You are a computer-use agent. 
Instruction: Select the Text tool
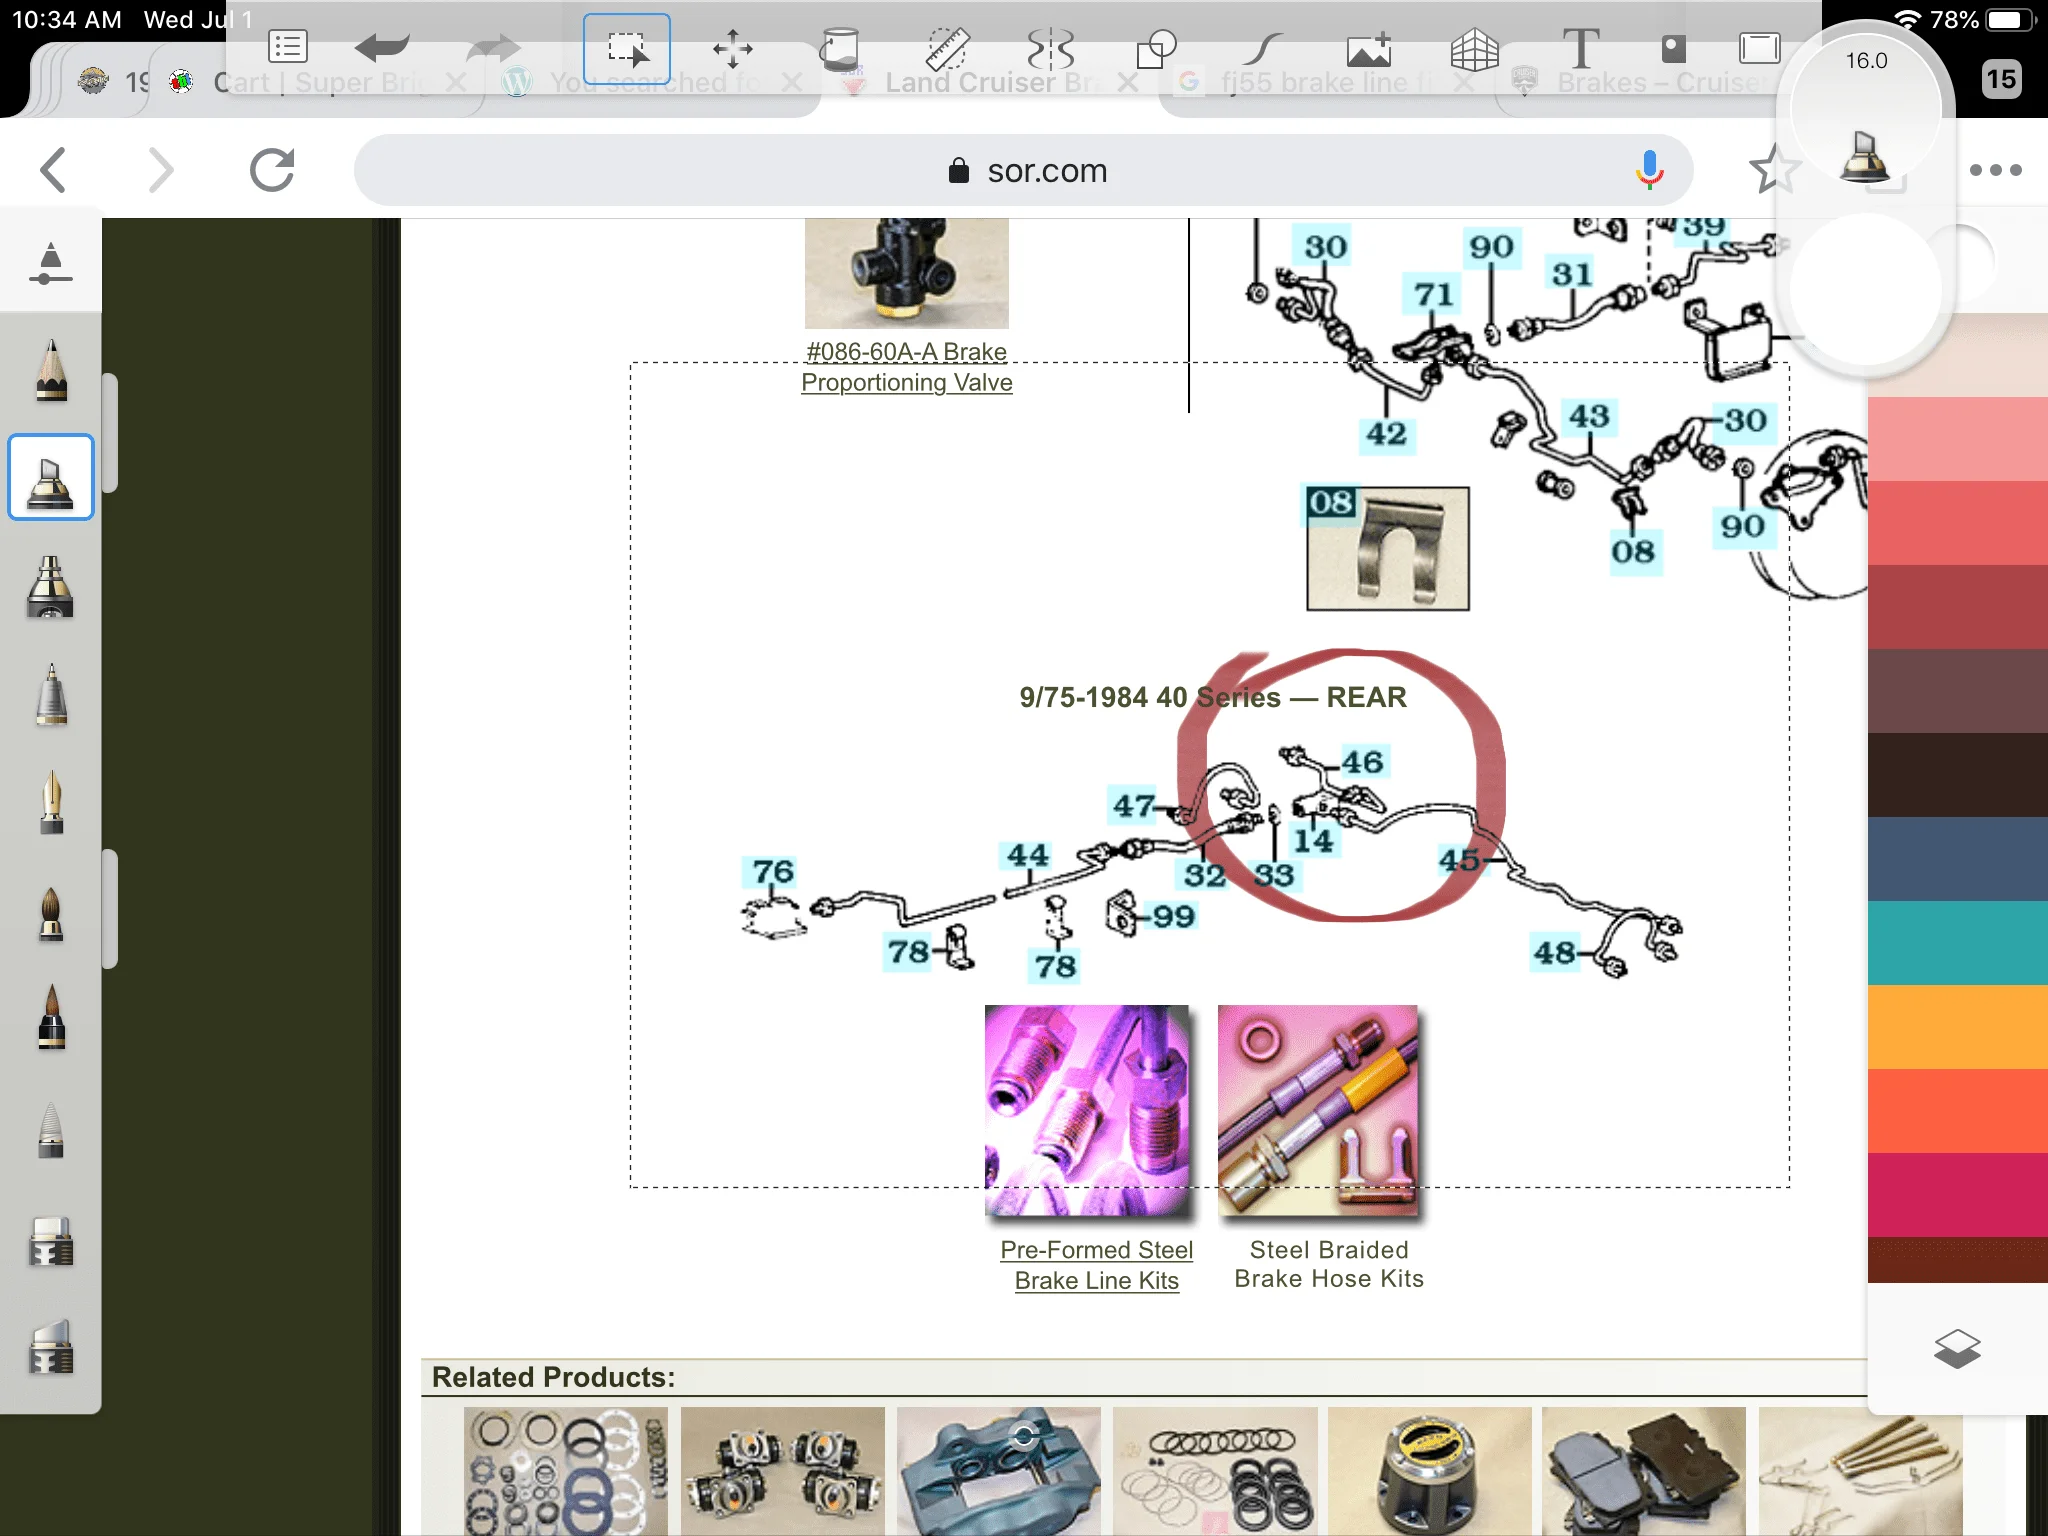(1581, 48)
